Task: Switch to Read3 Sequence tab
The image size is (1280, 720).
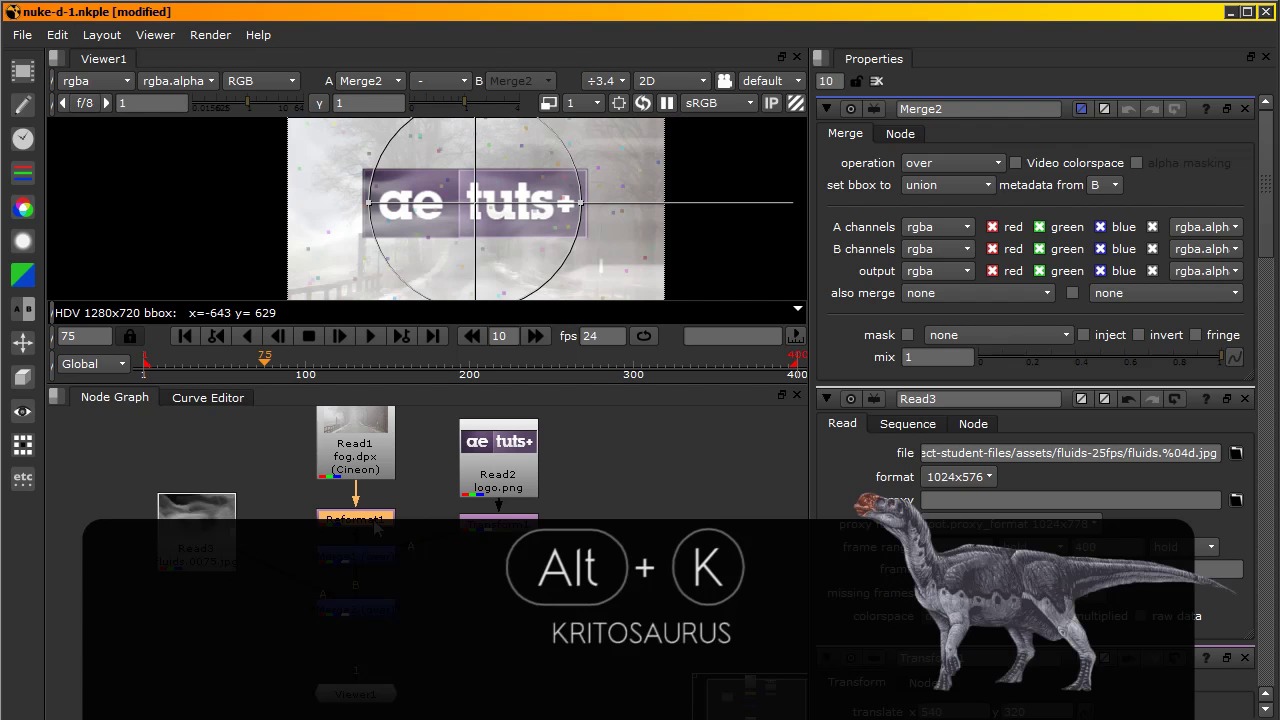Action: click(907, 424)
